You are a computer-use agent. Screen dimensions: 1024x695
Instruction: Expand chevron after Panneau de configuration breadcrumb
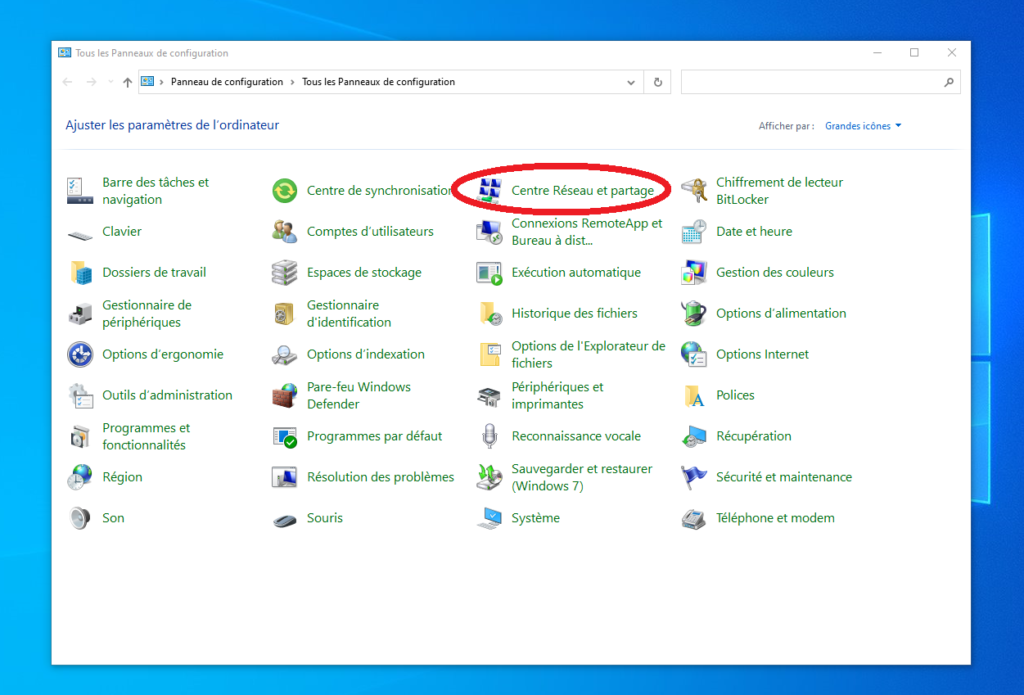(x=293, y=82)
